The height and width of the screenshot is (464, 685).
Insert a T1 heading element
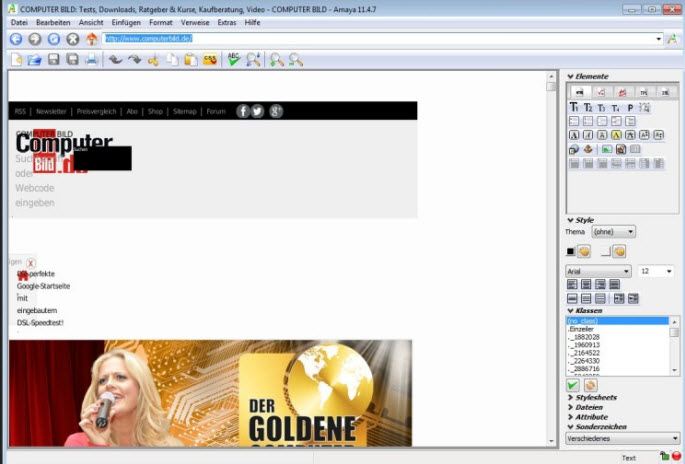(574, 107)
